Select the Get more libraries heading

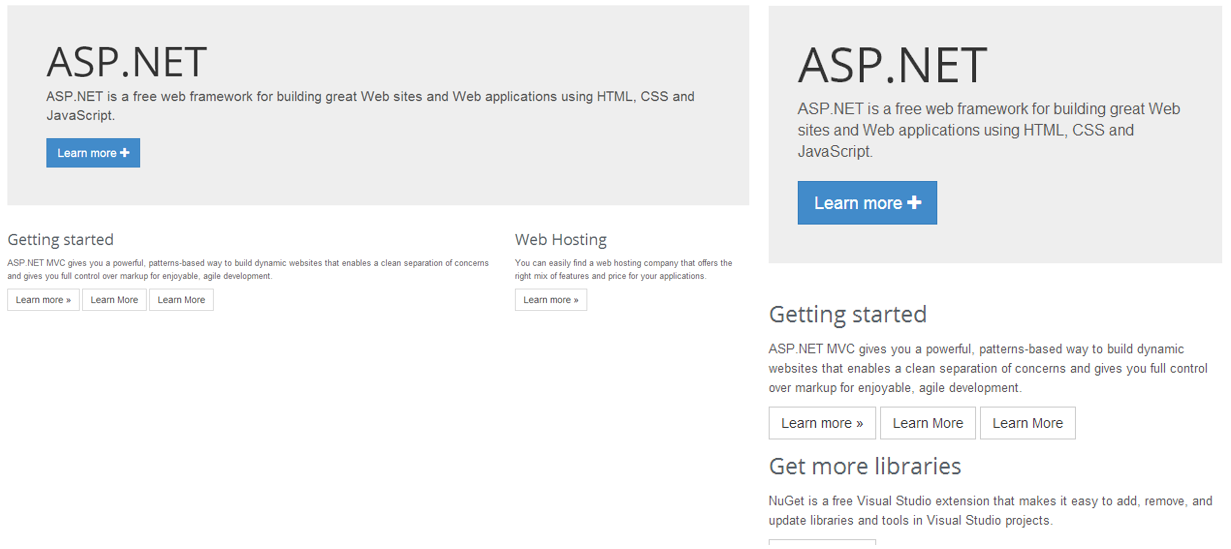864,467
